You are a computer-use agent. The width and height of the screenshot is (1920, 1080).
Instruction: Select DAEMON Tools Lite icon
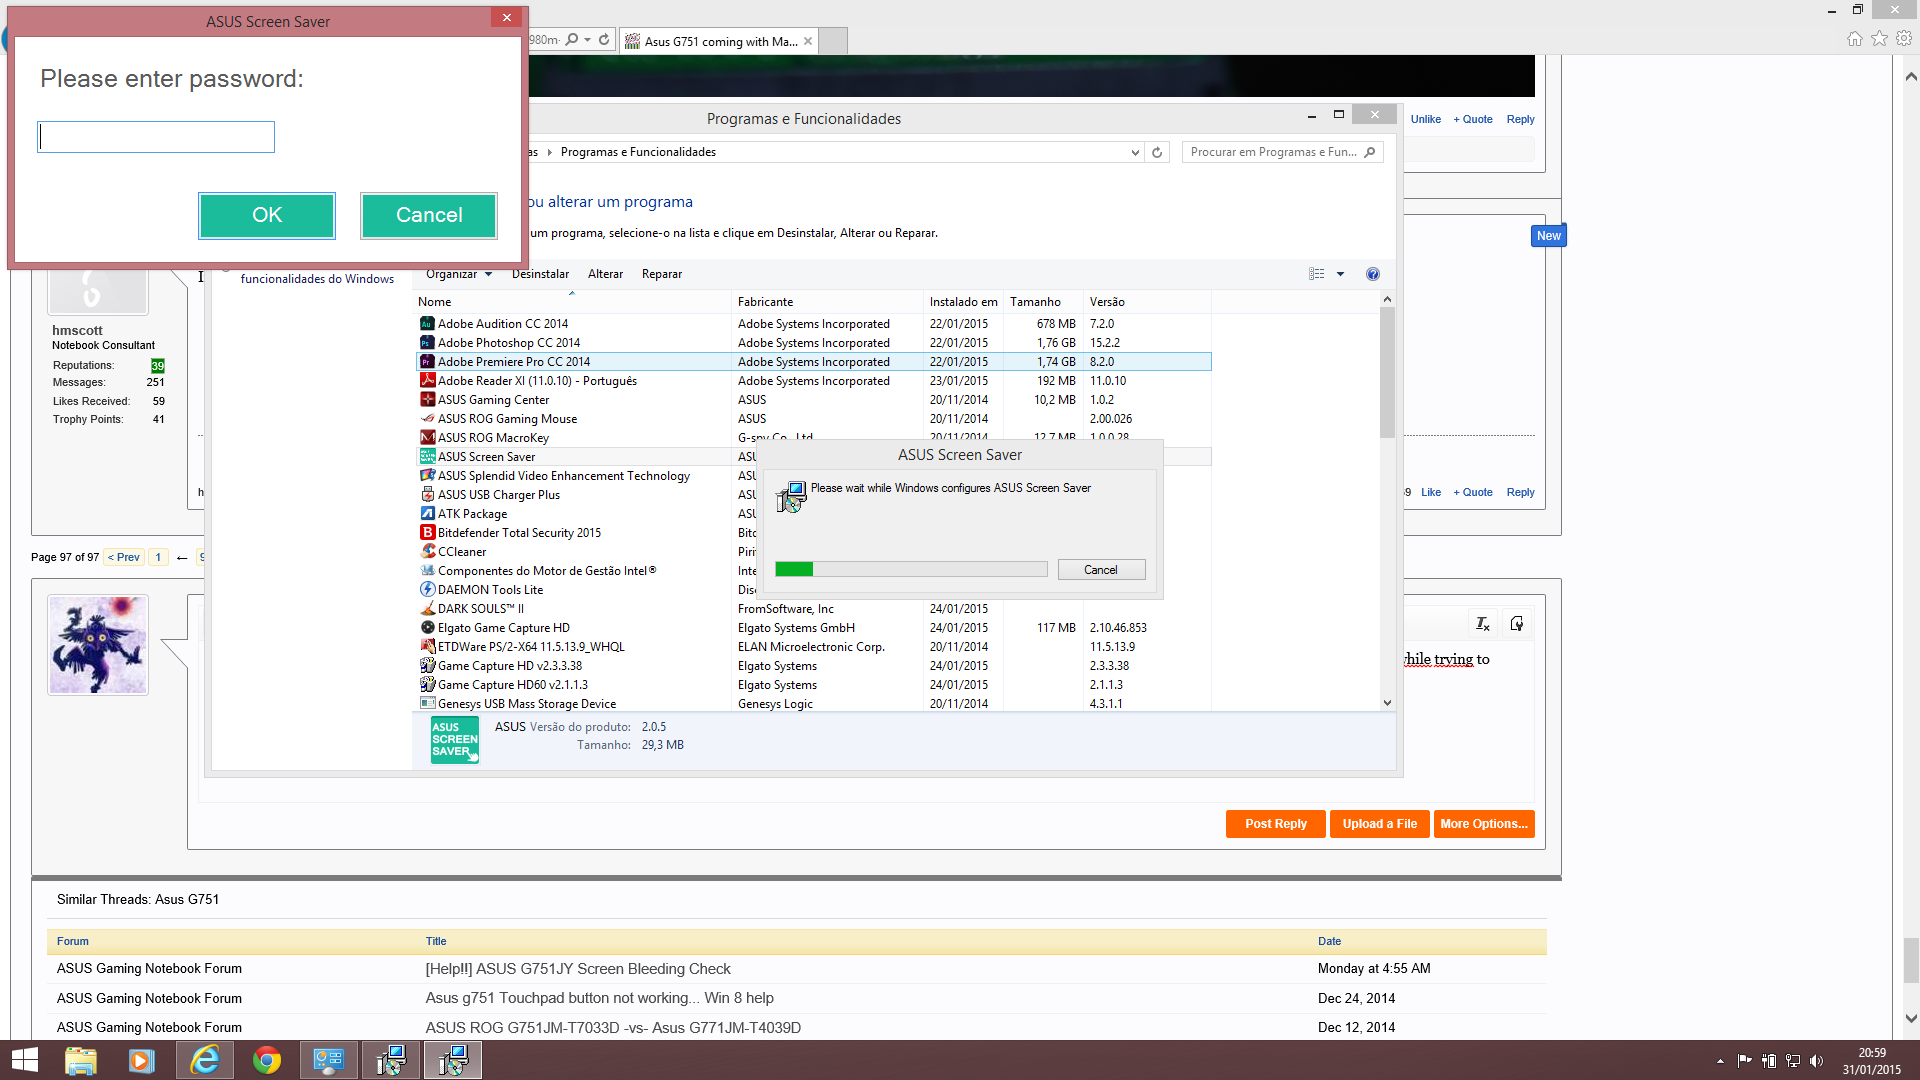(x=427, y=590)
